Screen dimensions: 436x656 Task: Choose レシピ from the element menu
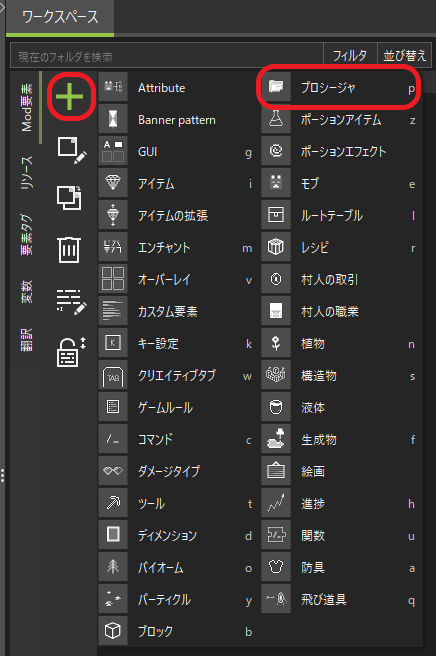click(340, 247)
